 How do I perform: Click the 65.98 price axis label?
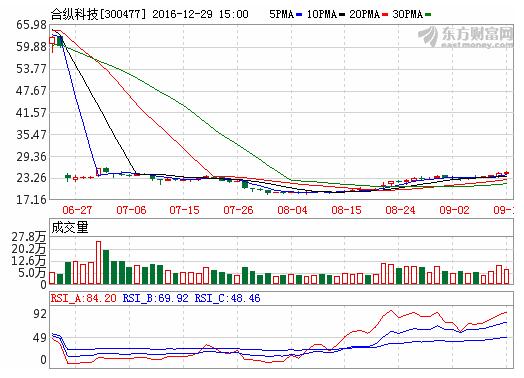(31, 25)
